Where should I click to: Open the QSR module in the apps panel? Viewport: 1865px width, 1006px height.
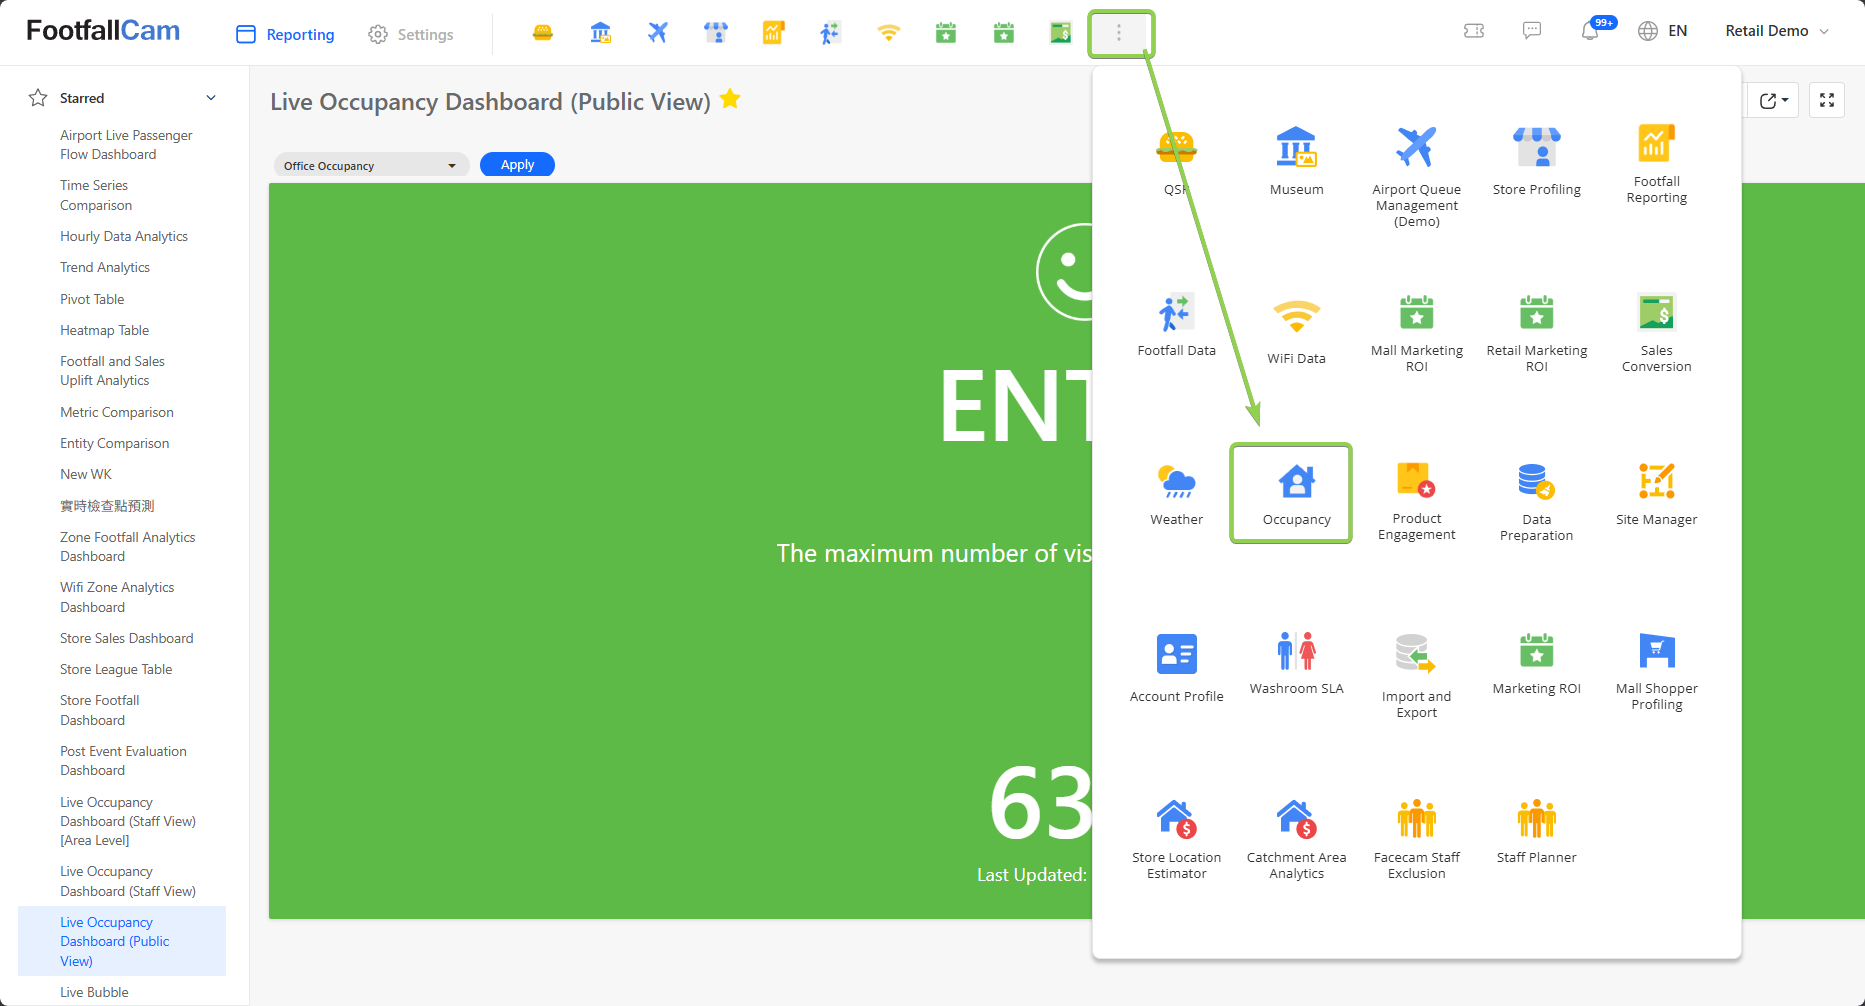click(1176, 161)
